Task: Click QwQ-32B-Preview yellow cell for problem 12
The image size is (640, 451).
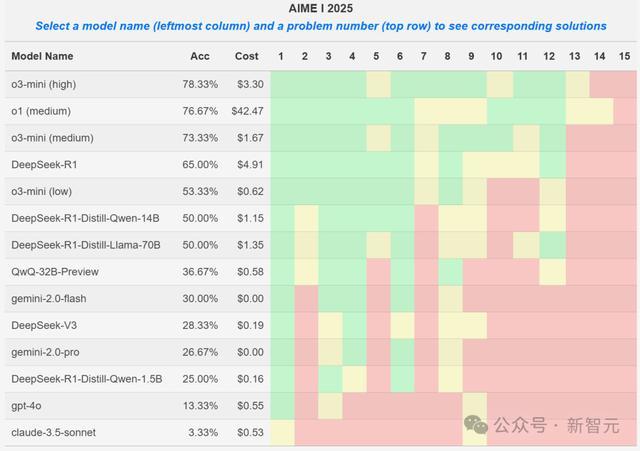Action: 553,272
